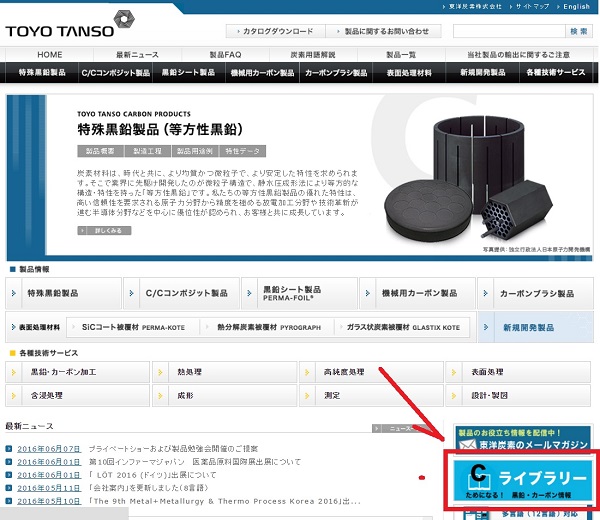
Task: Open news item 「会社案内」を更新しました(8言語)
Action: pos(149,488)
